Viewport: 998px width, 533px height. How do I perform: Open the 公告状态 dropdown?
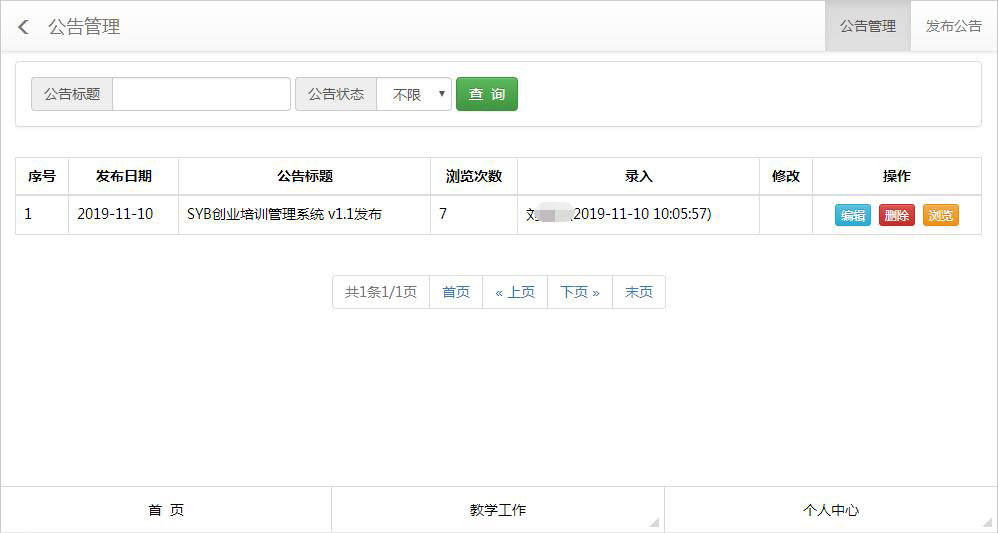coord(414,94)
